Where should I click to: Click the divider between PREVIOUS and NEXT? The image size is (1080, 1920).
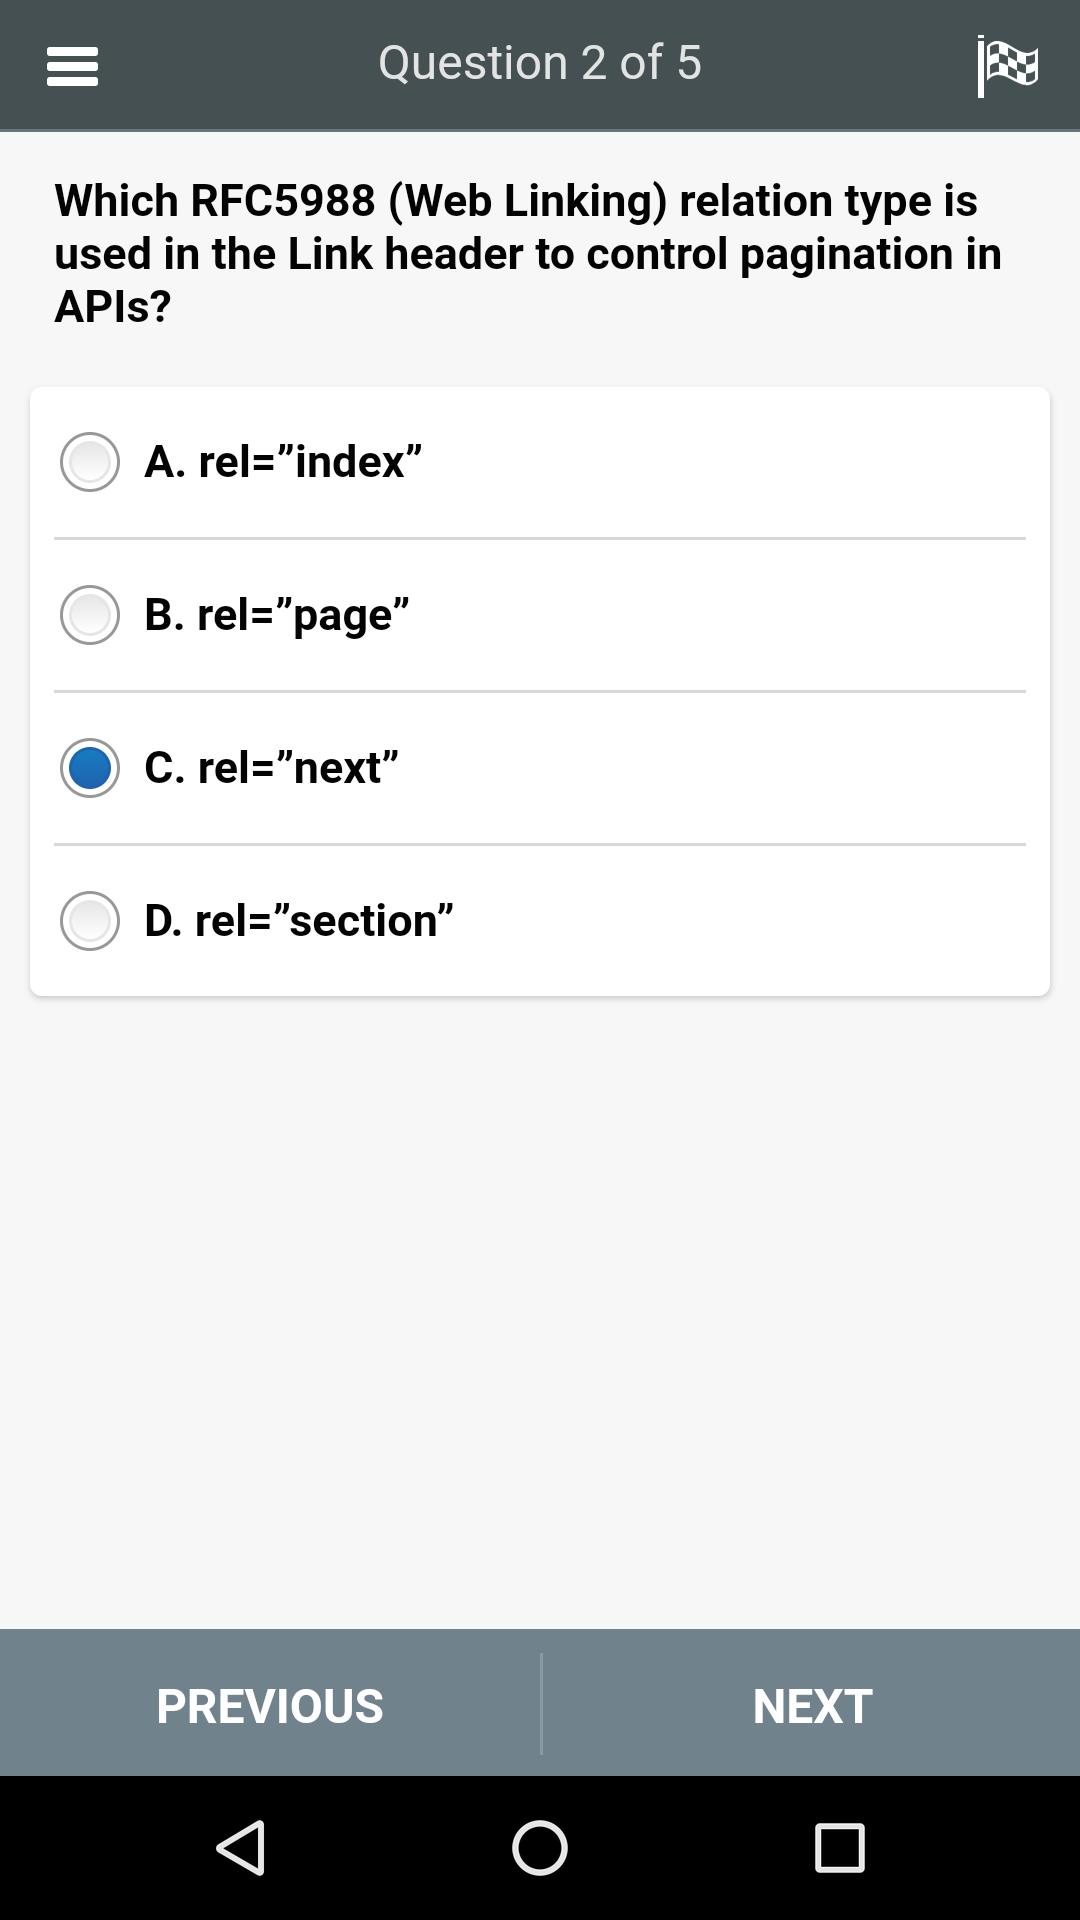coord(541,1703)
